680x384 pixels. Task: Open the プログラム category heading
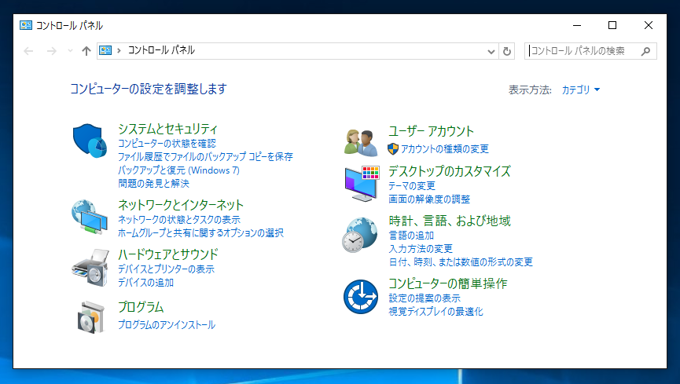click(x=141, y=307)
